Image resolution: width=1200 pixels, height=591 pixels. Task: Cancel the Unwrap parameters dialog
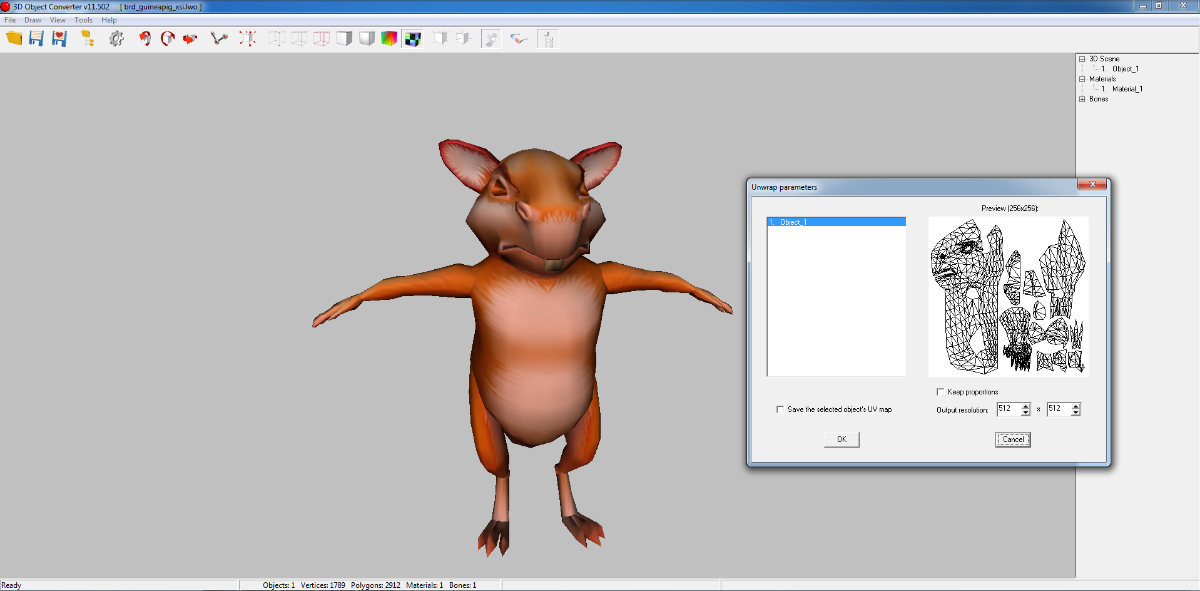[x=1012, y=439]
